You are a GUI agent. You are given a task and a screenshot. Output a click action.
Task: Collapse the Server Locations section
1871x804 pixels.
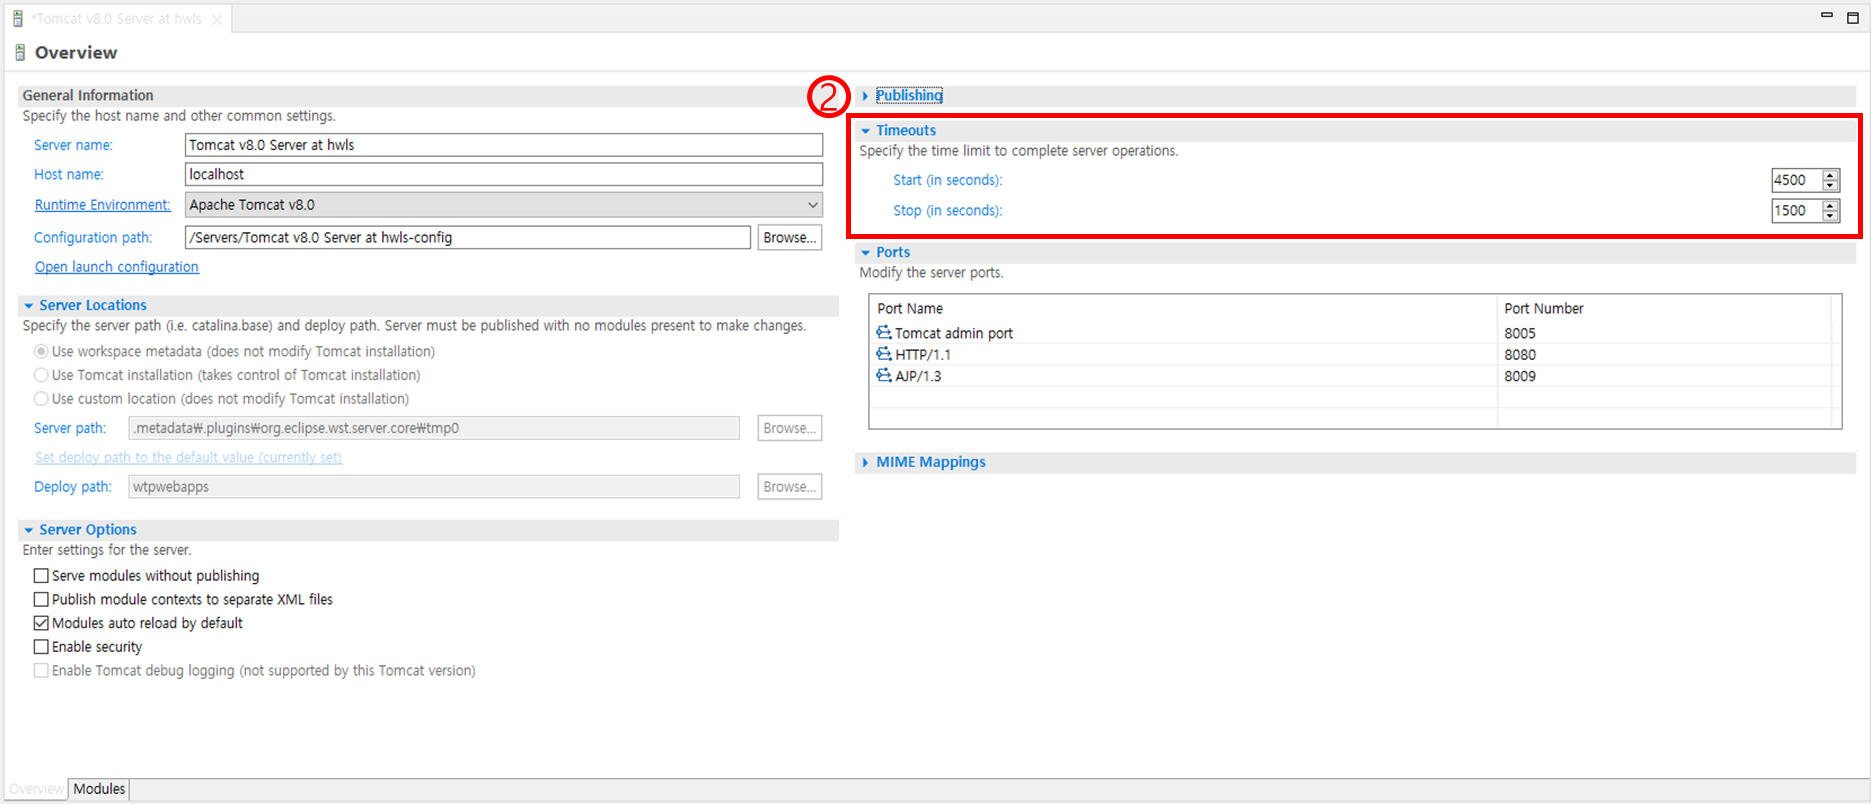point(29,306)
